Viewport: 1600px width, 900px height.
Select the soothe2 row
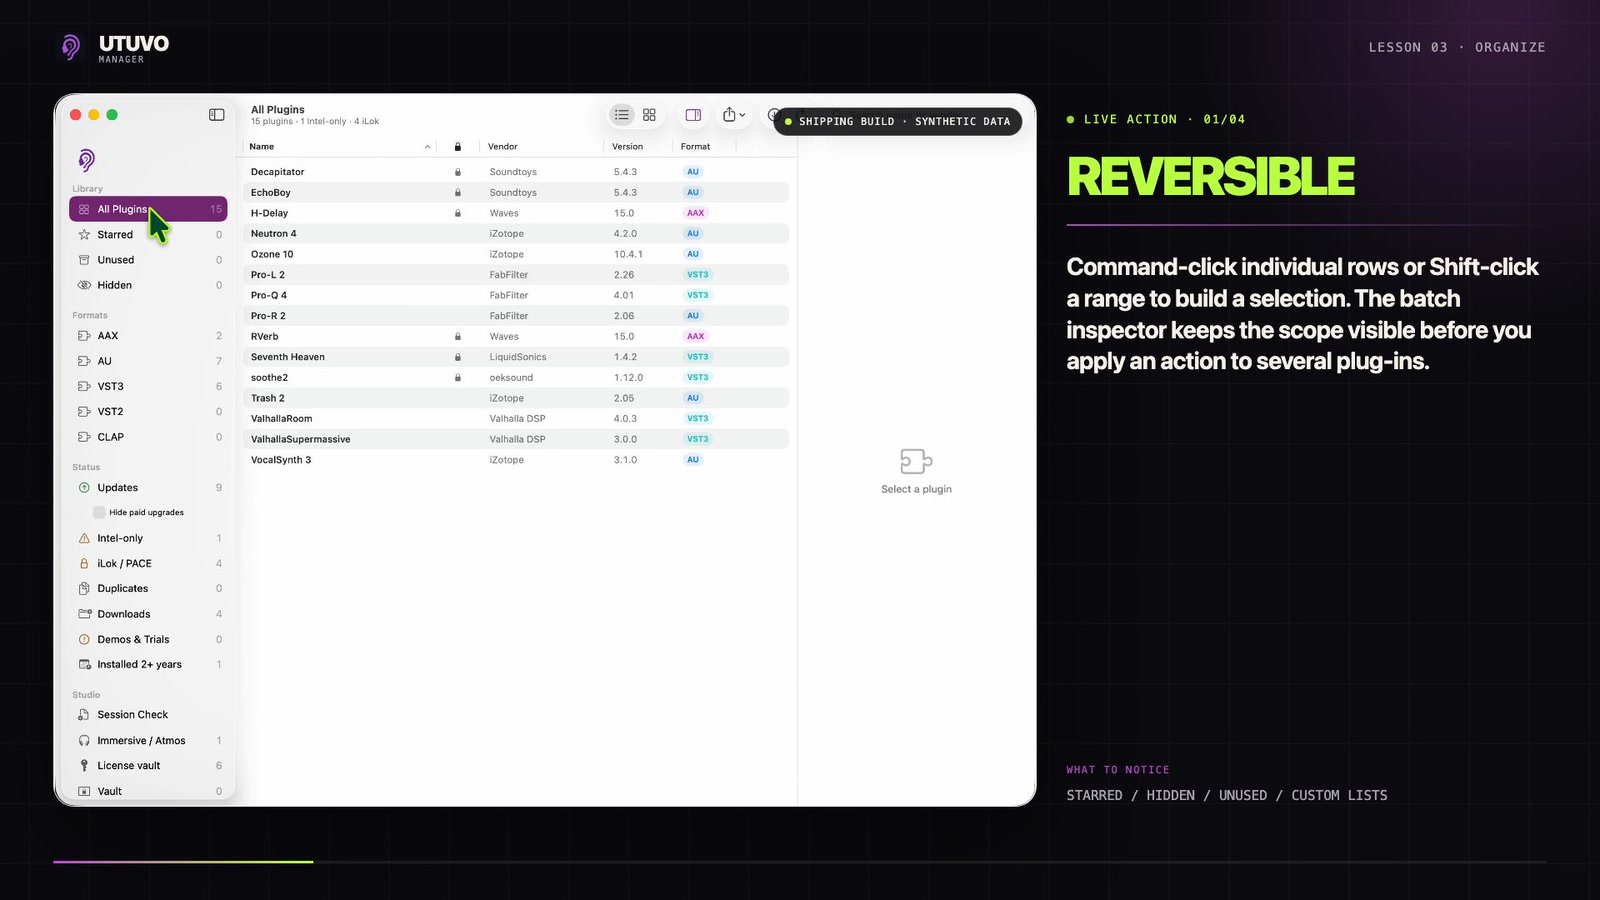click(516, 377)
